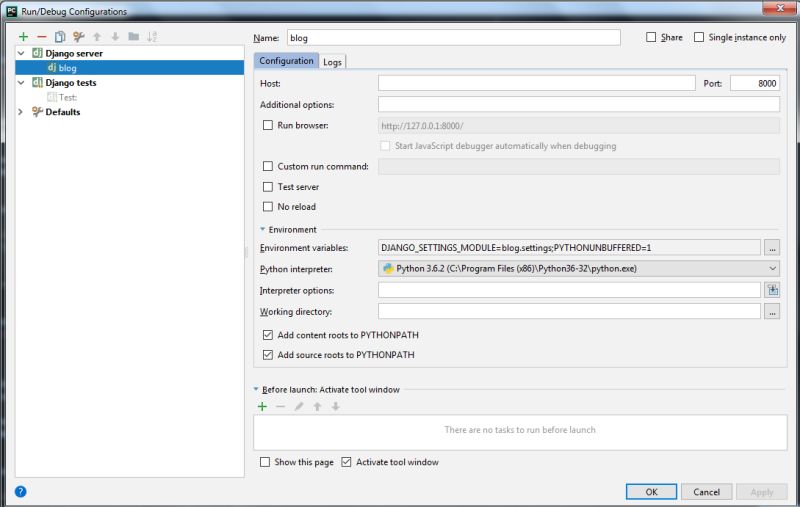Viewport: 800px width, 507px height.
Task: Add a before launch task with the plus icon
Action: (262, 407)
